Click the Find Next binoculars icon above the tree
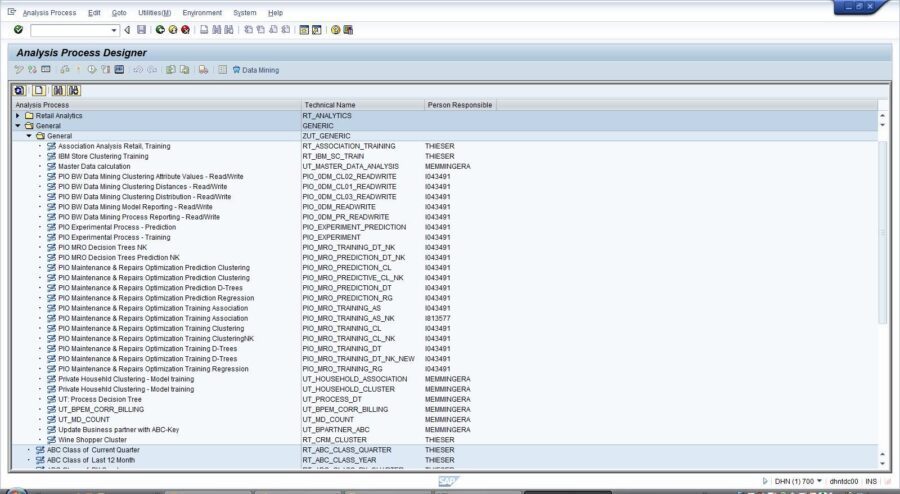 tap(74, 90)
